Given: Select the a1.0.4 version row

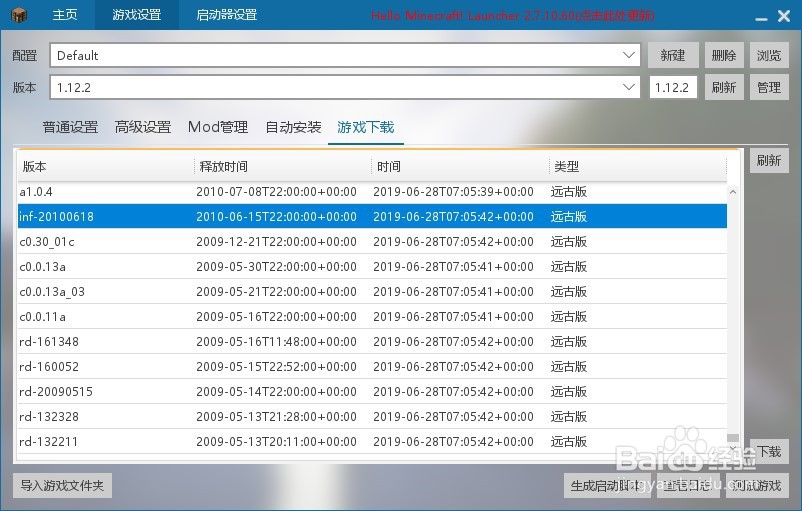Looking at the screenshot, I should [372, 192].
